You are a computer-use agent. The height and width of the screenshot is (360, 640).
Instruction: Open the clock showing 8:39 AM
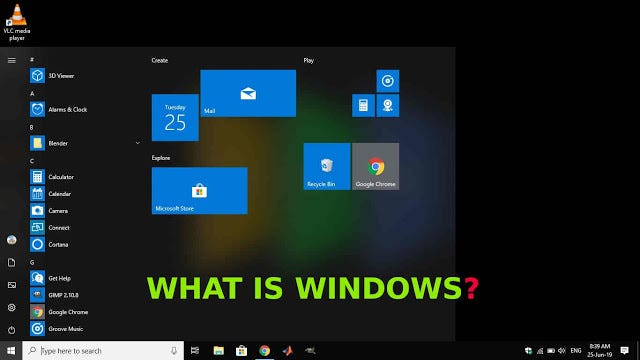pos(600,351)
